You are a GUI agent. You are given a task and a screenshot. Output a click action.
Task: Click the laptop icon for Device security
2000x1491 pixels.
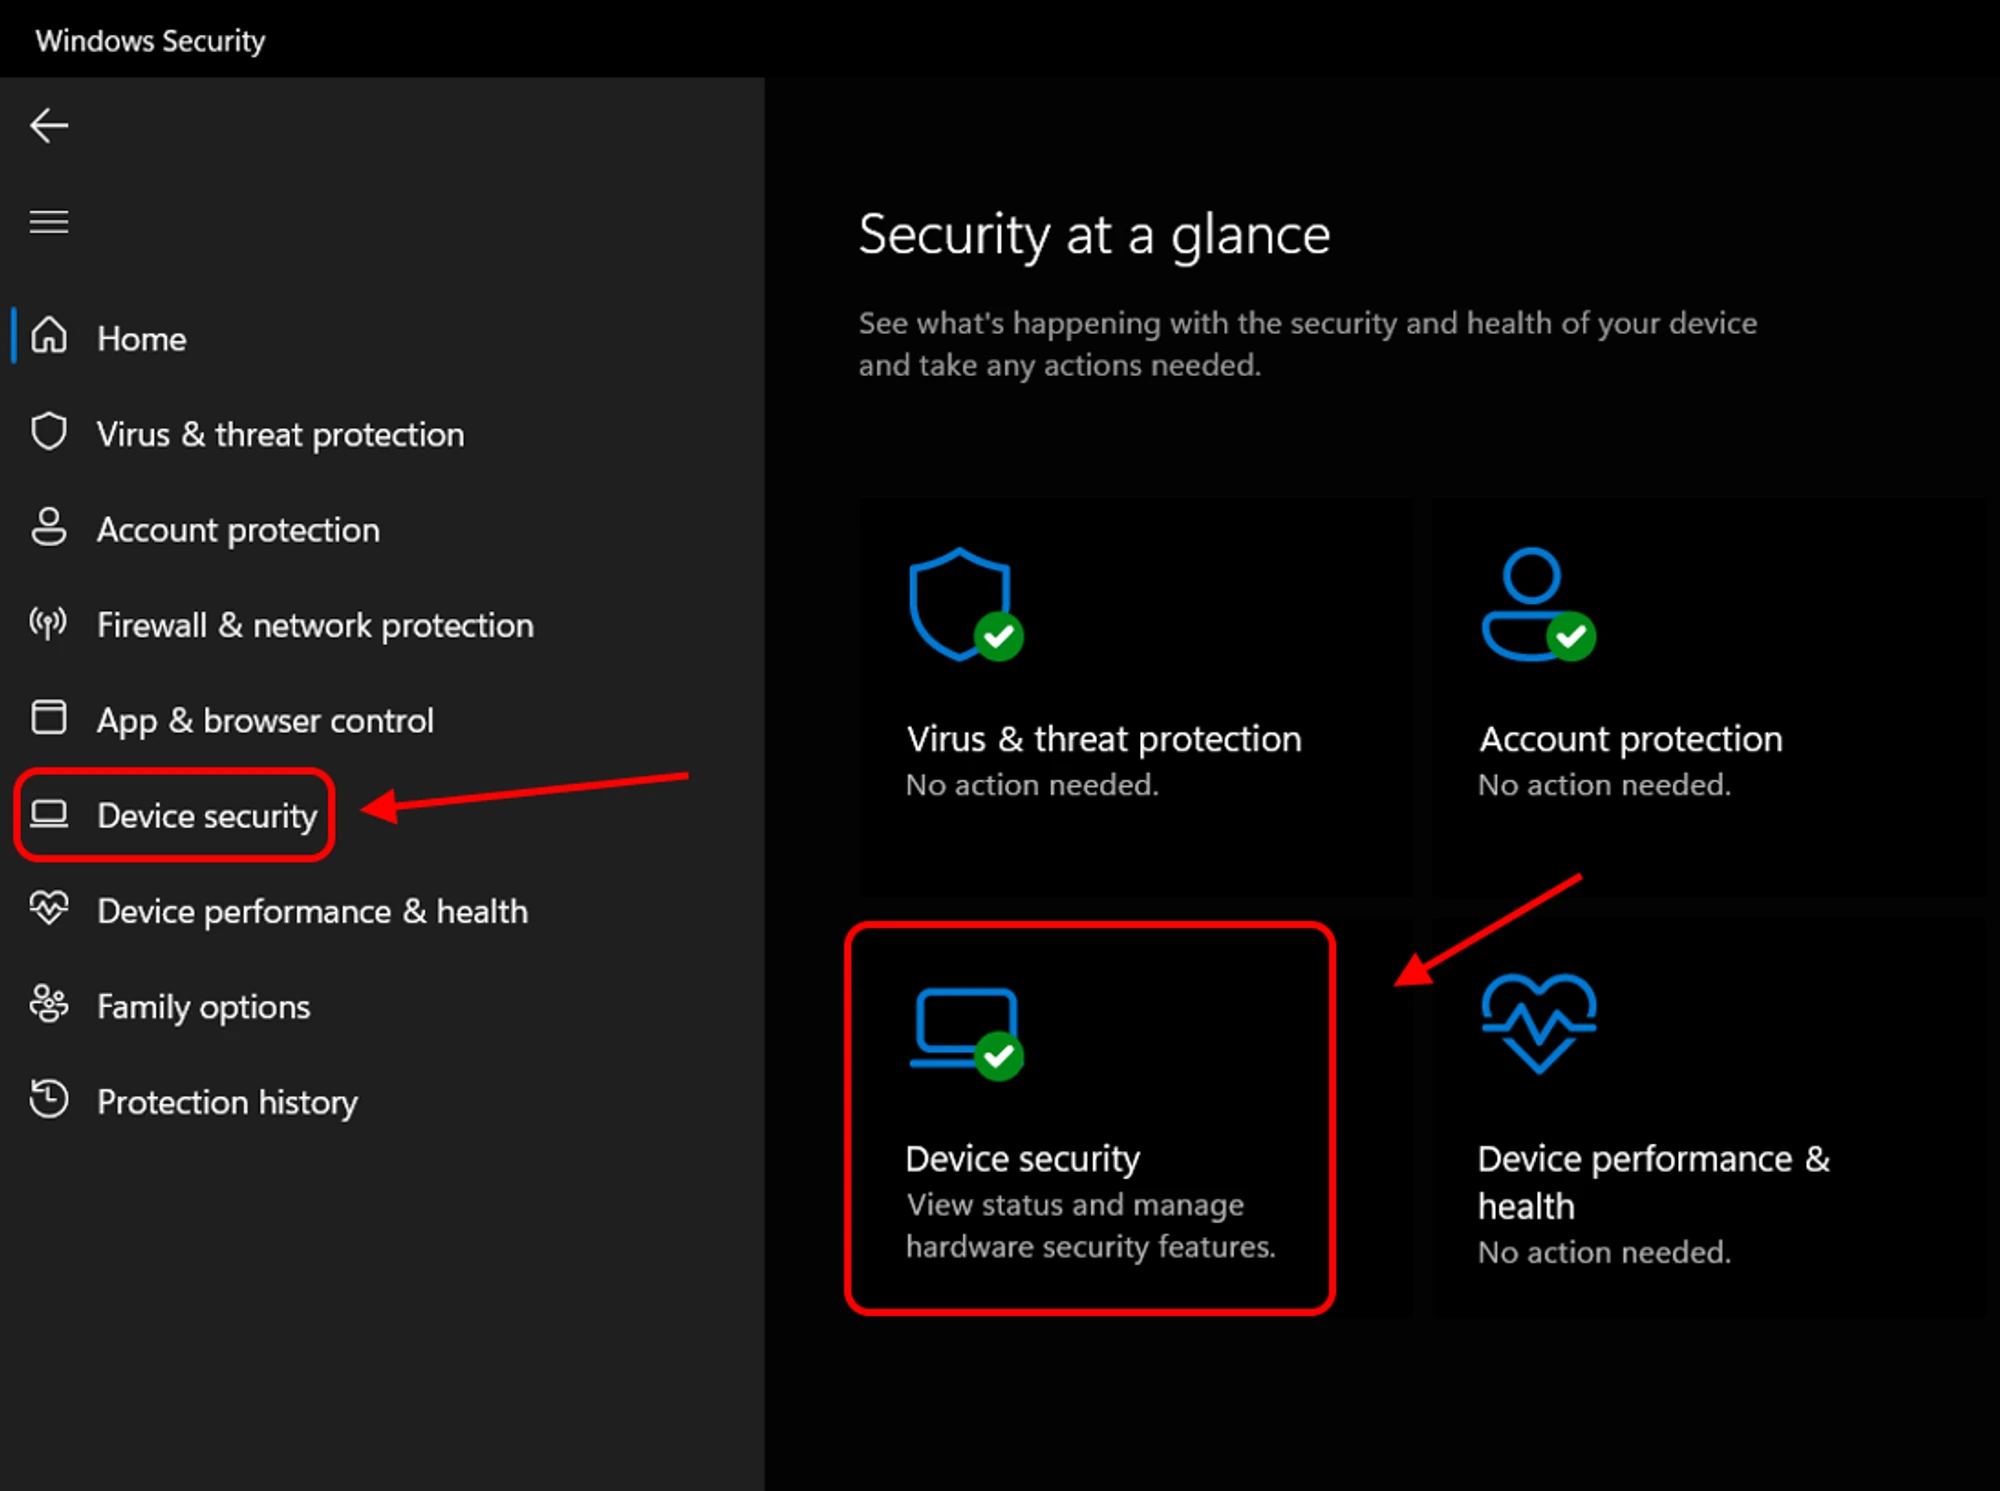tap(48, 814)
